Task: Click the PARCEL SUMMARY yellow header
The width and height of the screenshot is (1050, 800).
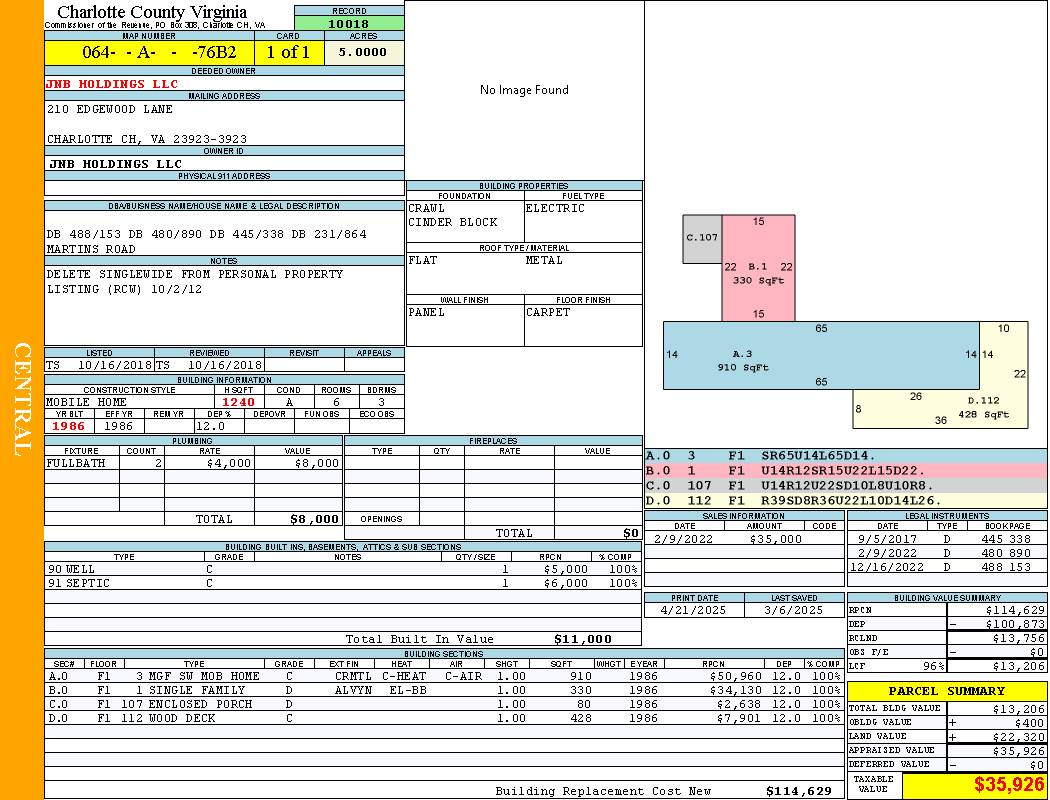Action: click(947, 691)
